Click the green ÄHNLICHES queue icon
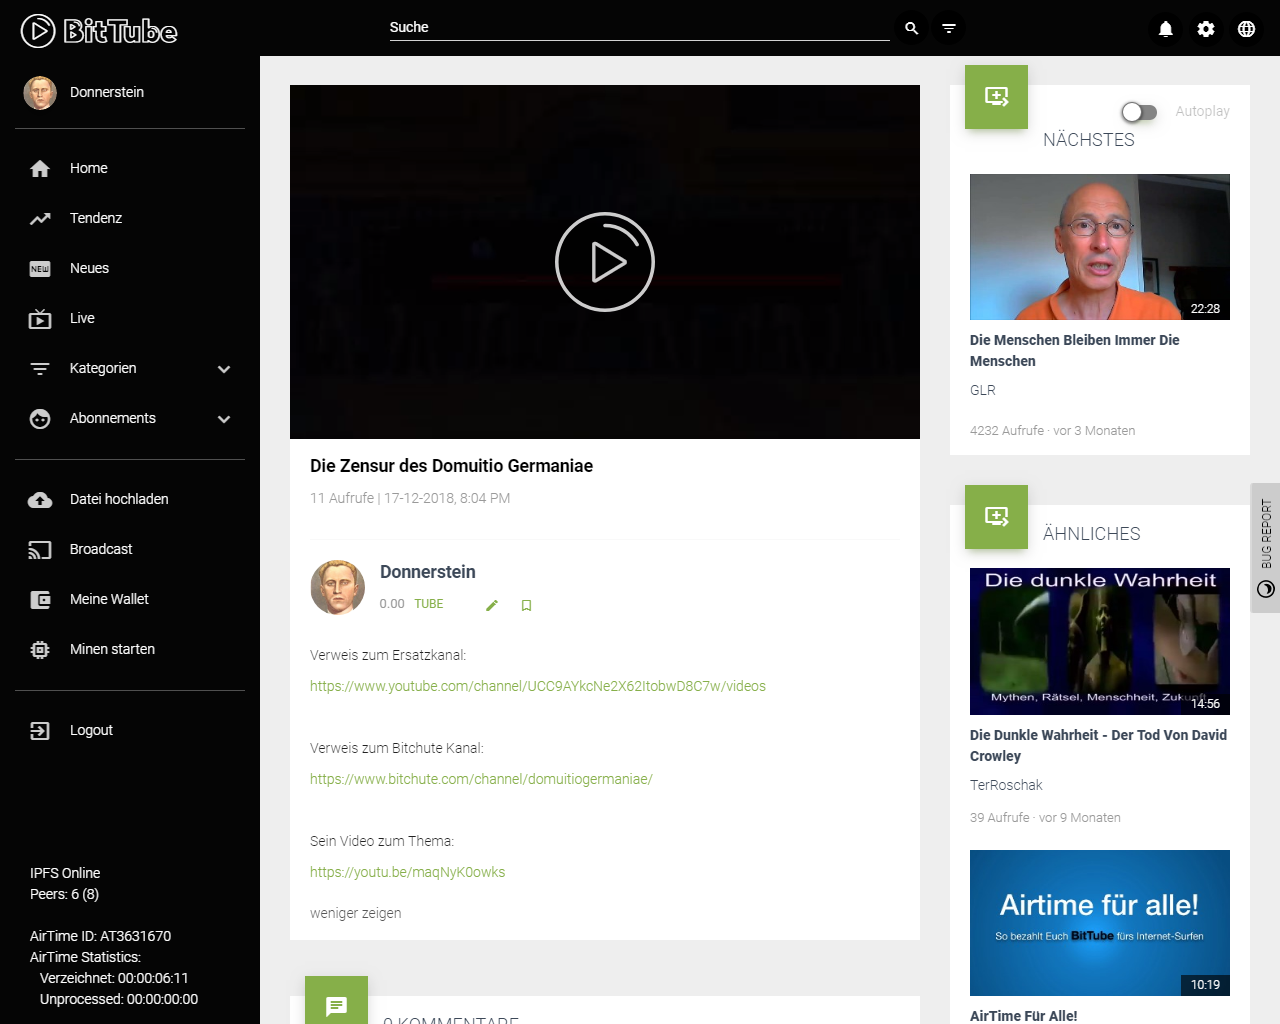This screenshot has height=1024, width=1280. (996, 517)
